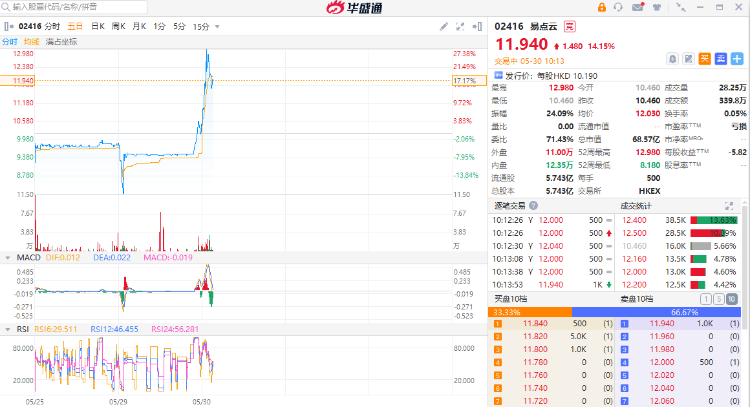This screenshot has height=407, width=750.
Task: Click the 华盛通 logo
Action: [x=354, y=8]
